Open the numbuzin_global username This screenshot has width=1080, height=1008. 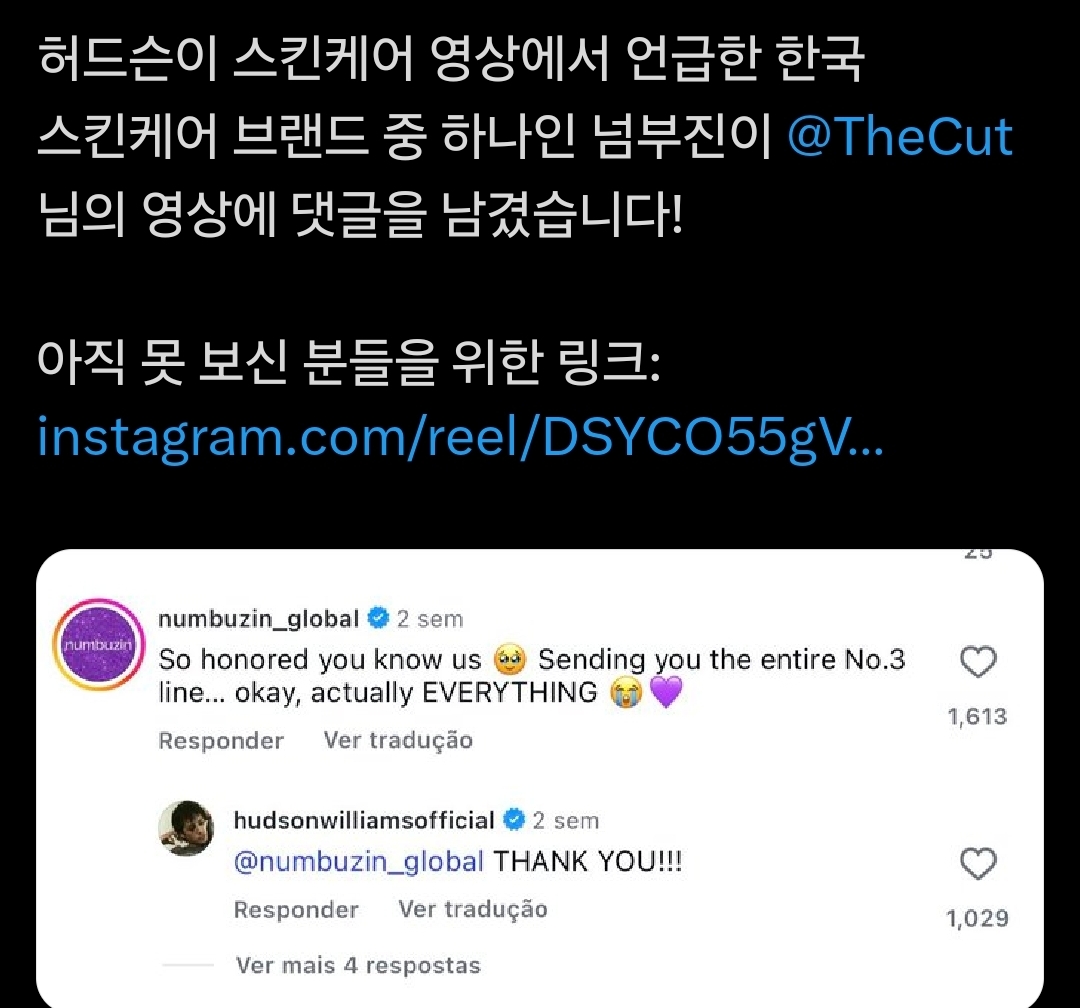[x=258, y=619]
